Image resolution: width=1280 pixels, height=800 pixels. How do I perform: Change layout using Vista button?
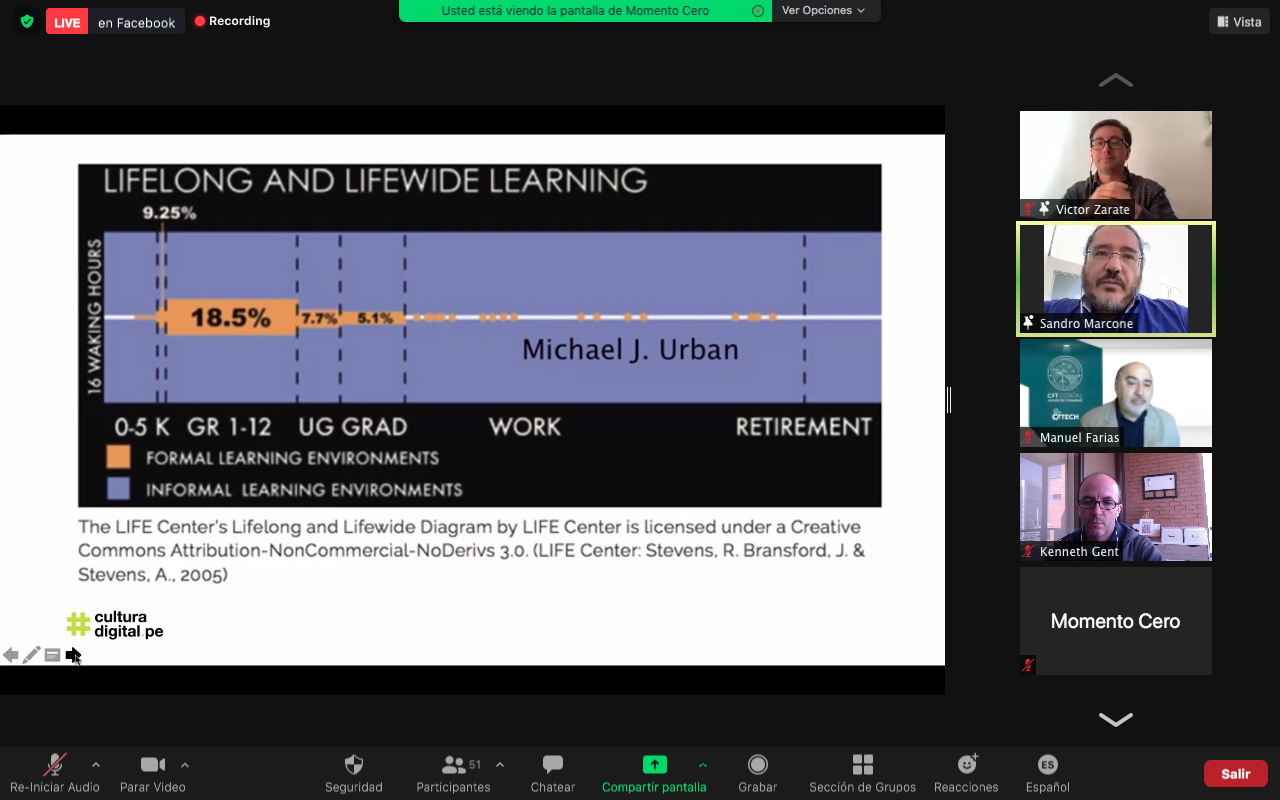click(1239, 22)
